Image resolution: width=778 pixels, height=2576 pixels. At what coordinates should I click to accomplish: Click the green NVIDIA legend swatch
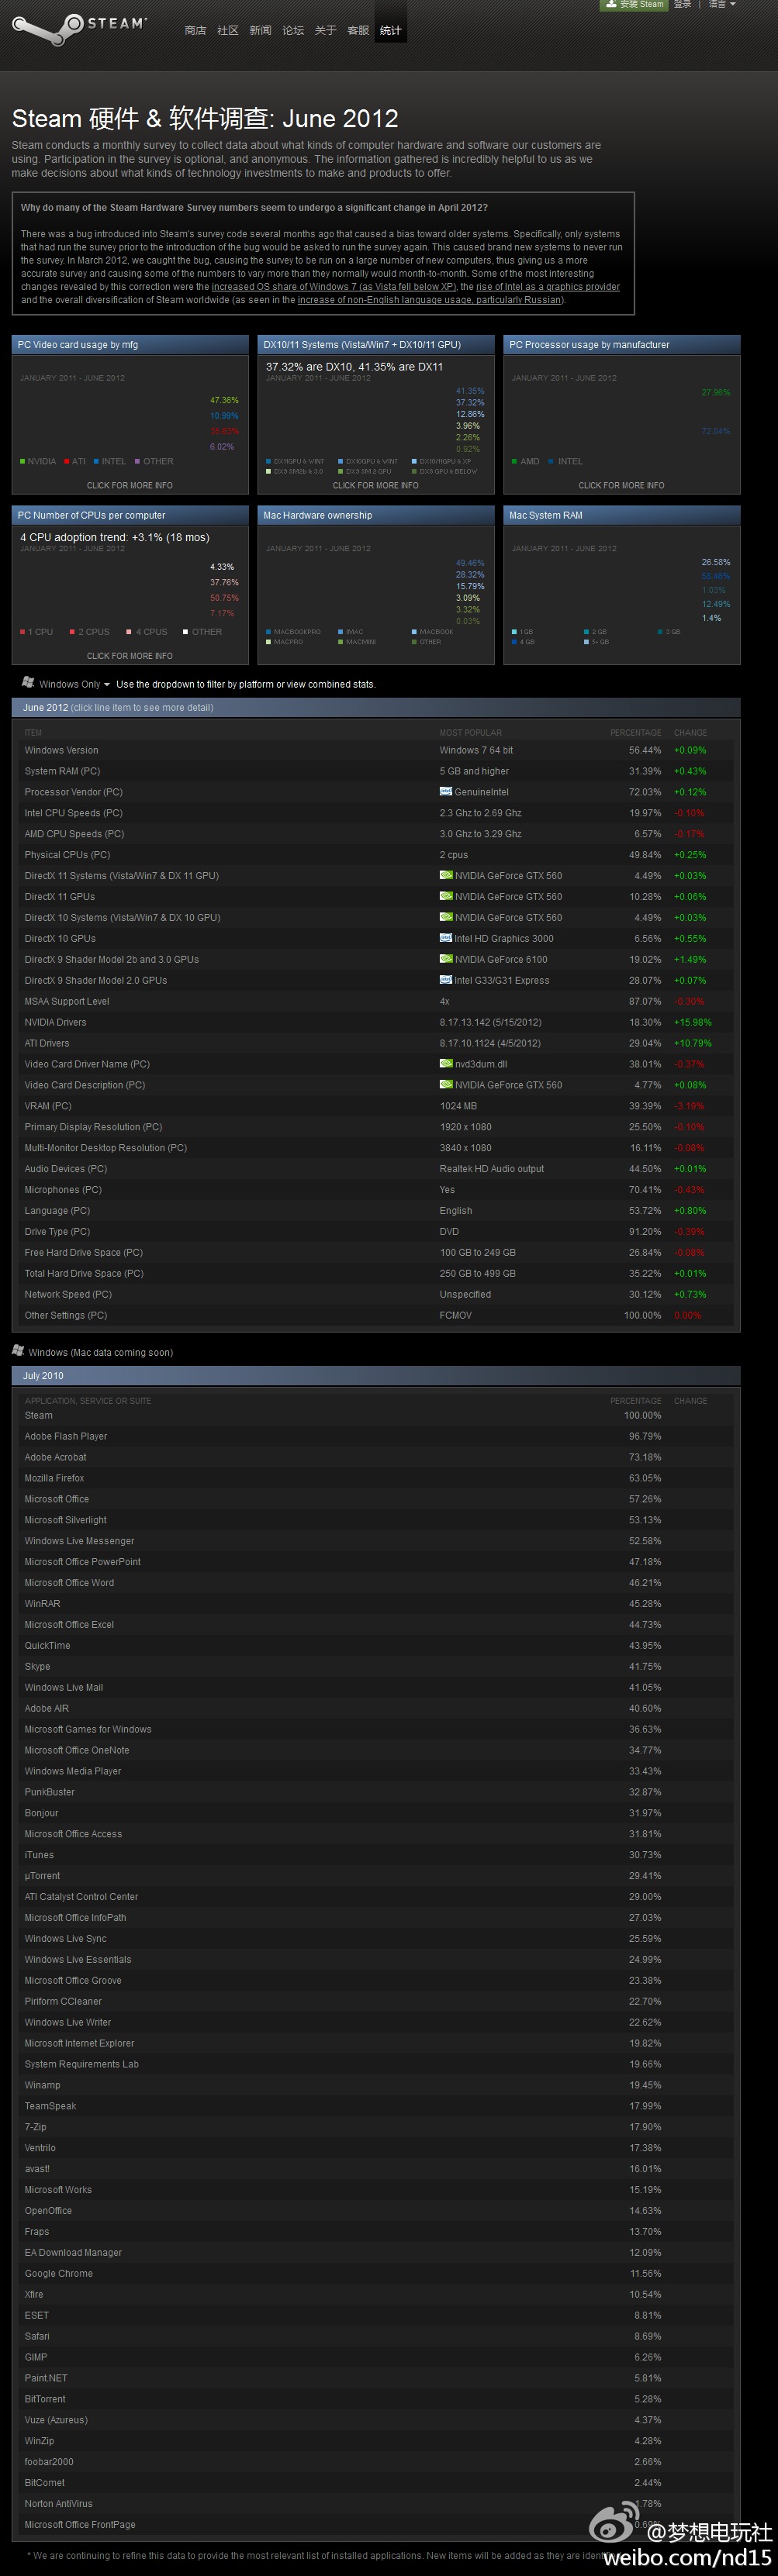tap(22, 462)
